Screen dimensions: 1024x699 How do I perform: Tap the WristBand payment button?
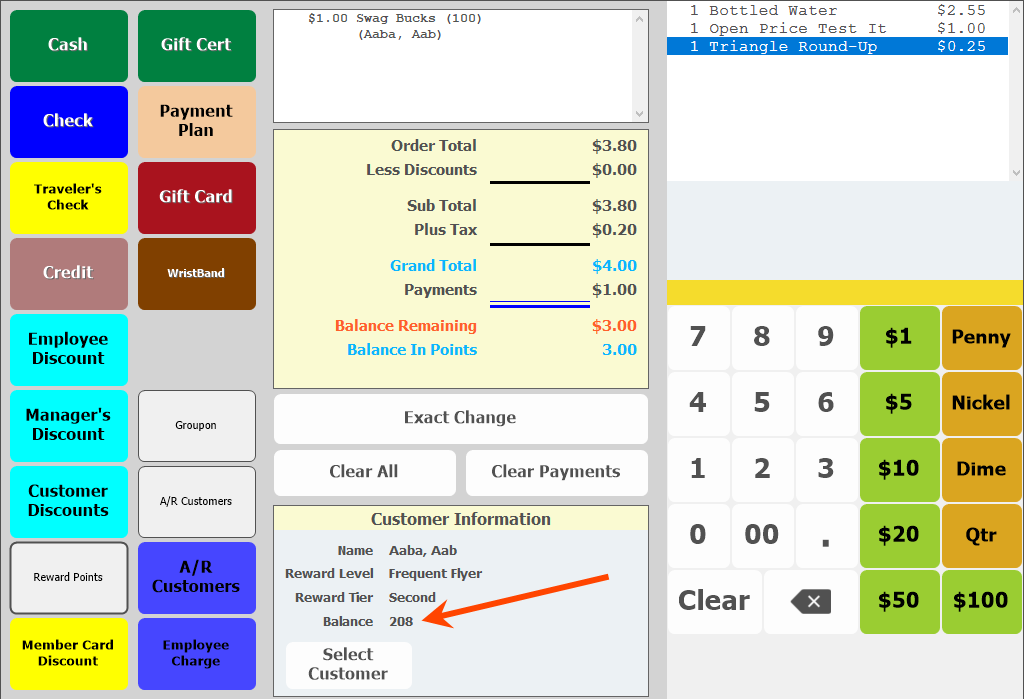(196, 273)
